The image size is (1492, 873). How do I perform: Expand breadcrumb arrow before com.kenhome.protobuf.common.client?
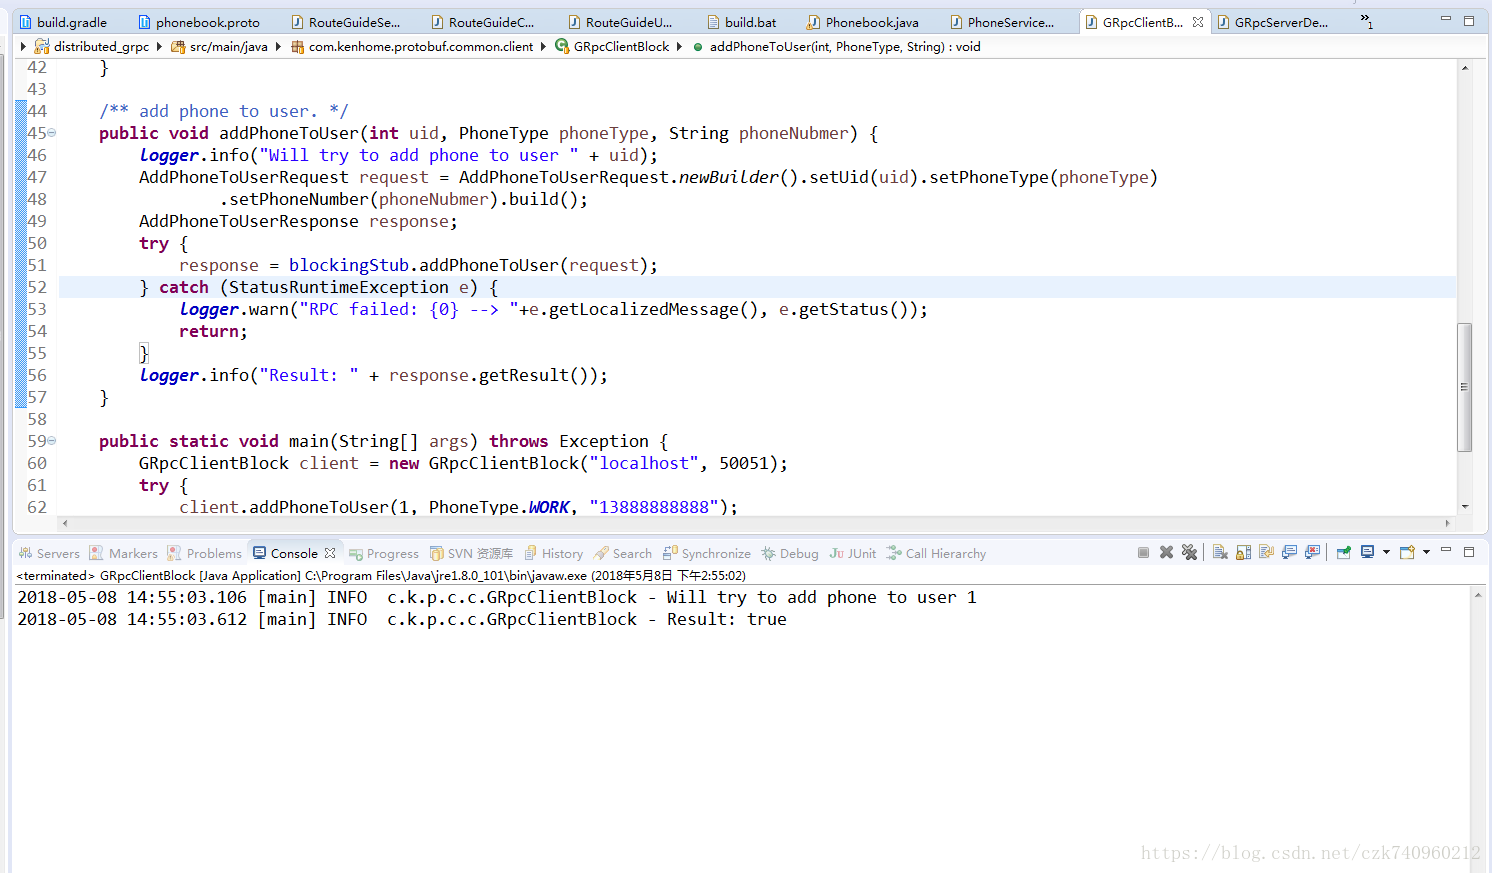[278, 46]
